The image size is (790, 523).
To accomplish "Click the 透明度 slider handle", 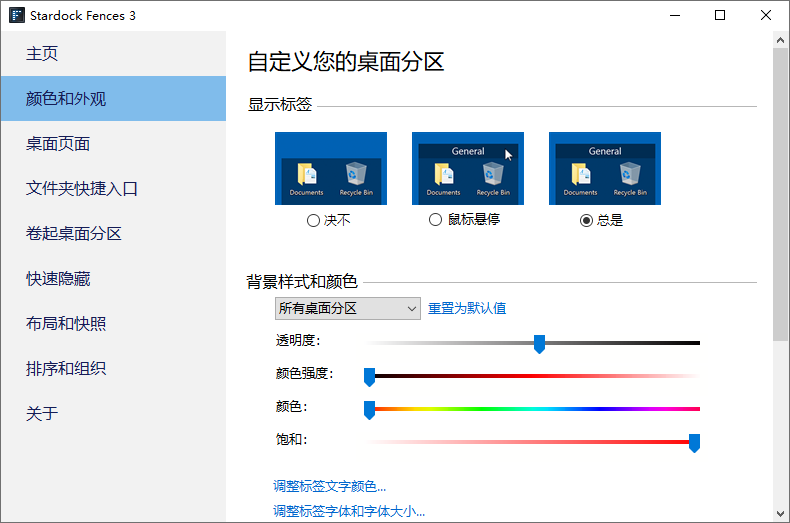I will click(x=539, y=344).
